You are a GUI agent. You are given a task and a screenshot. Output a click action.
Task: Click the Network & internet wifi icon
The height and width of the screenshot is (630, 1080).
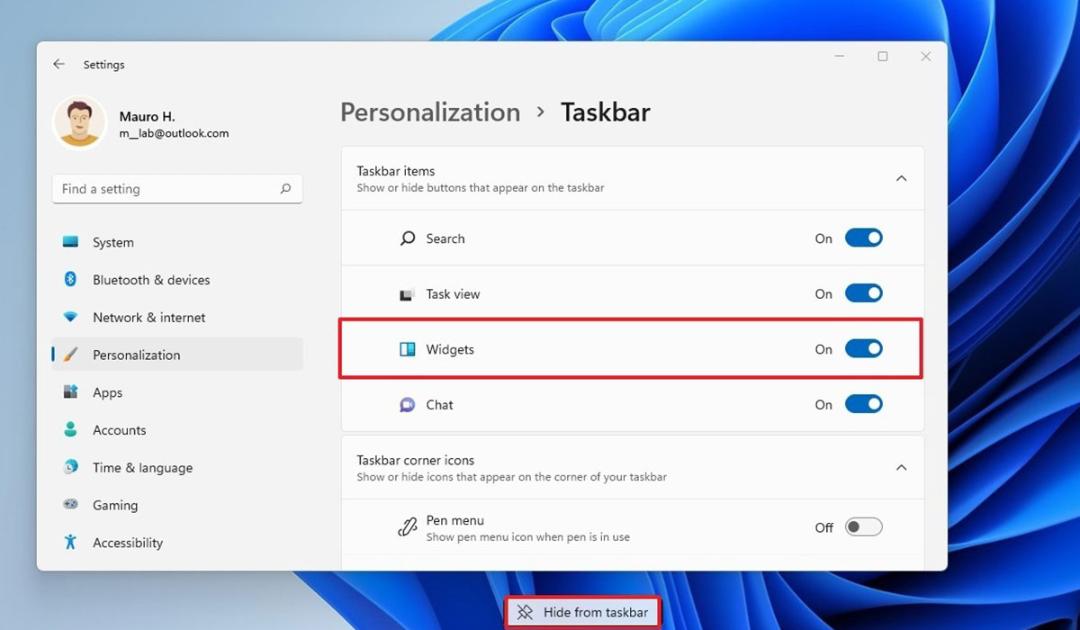pos(70,317)
